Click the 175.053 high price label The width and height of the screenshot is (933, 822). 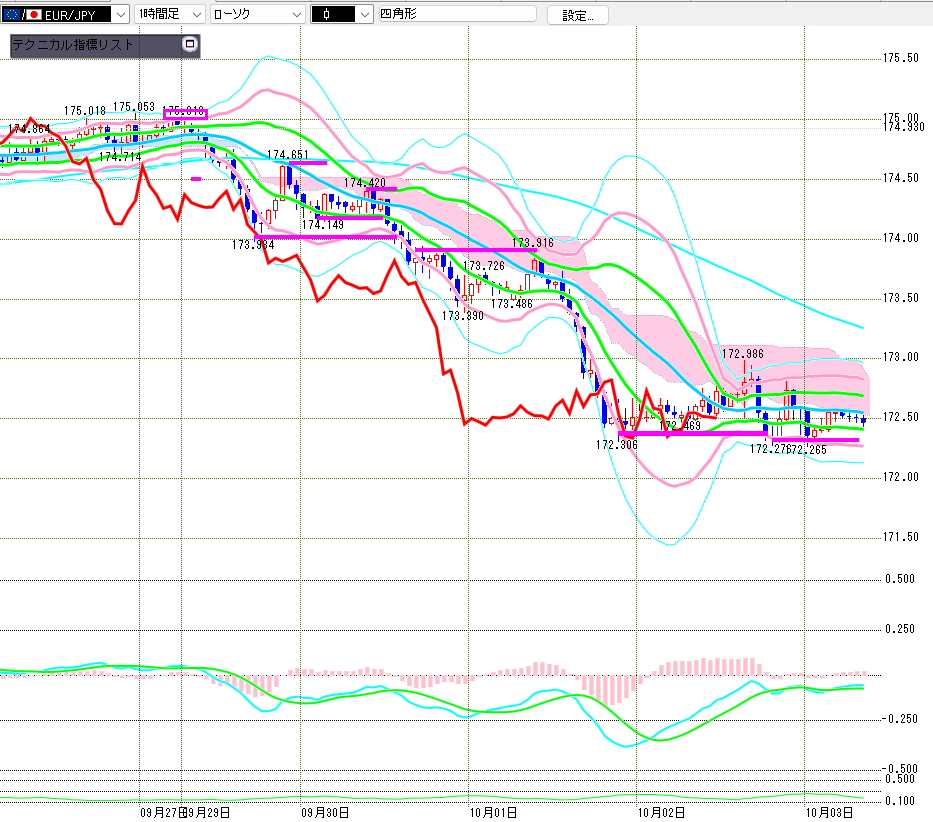pos(133,107)
